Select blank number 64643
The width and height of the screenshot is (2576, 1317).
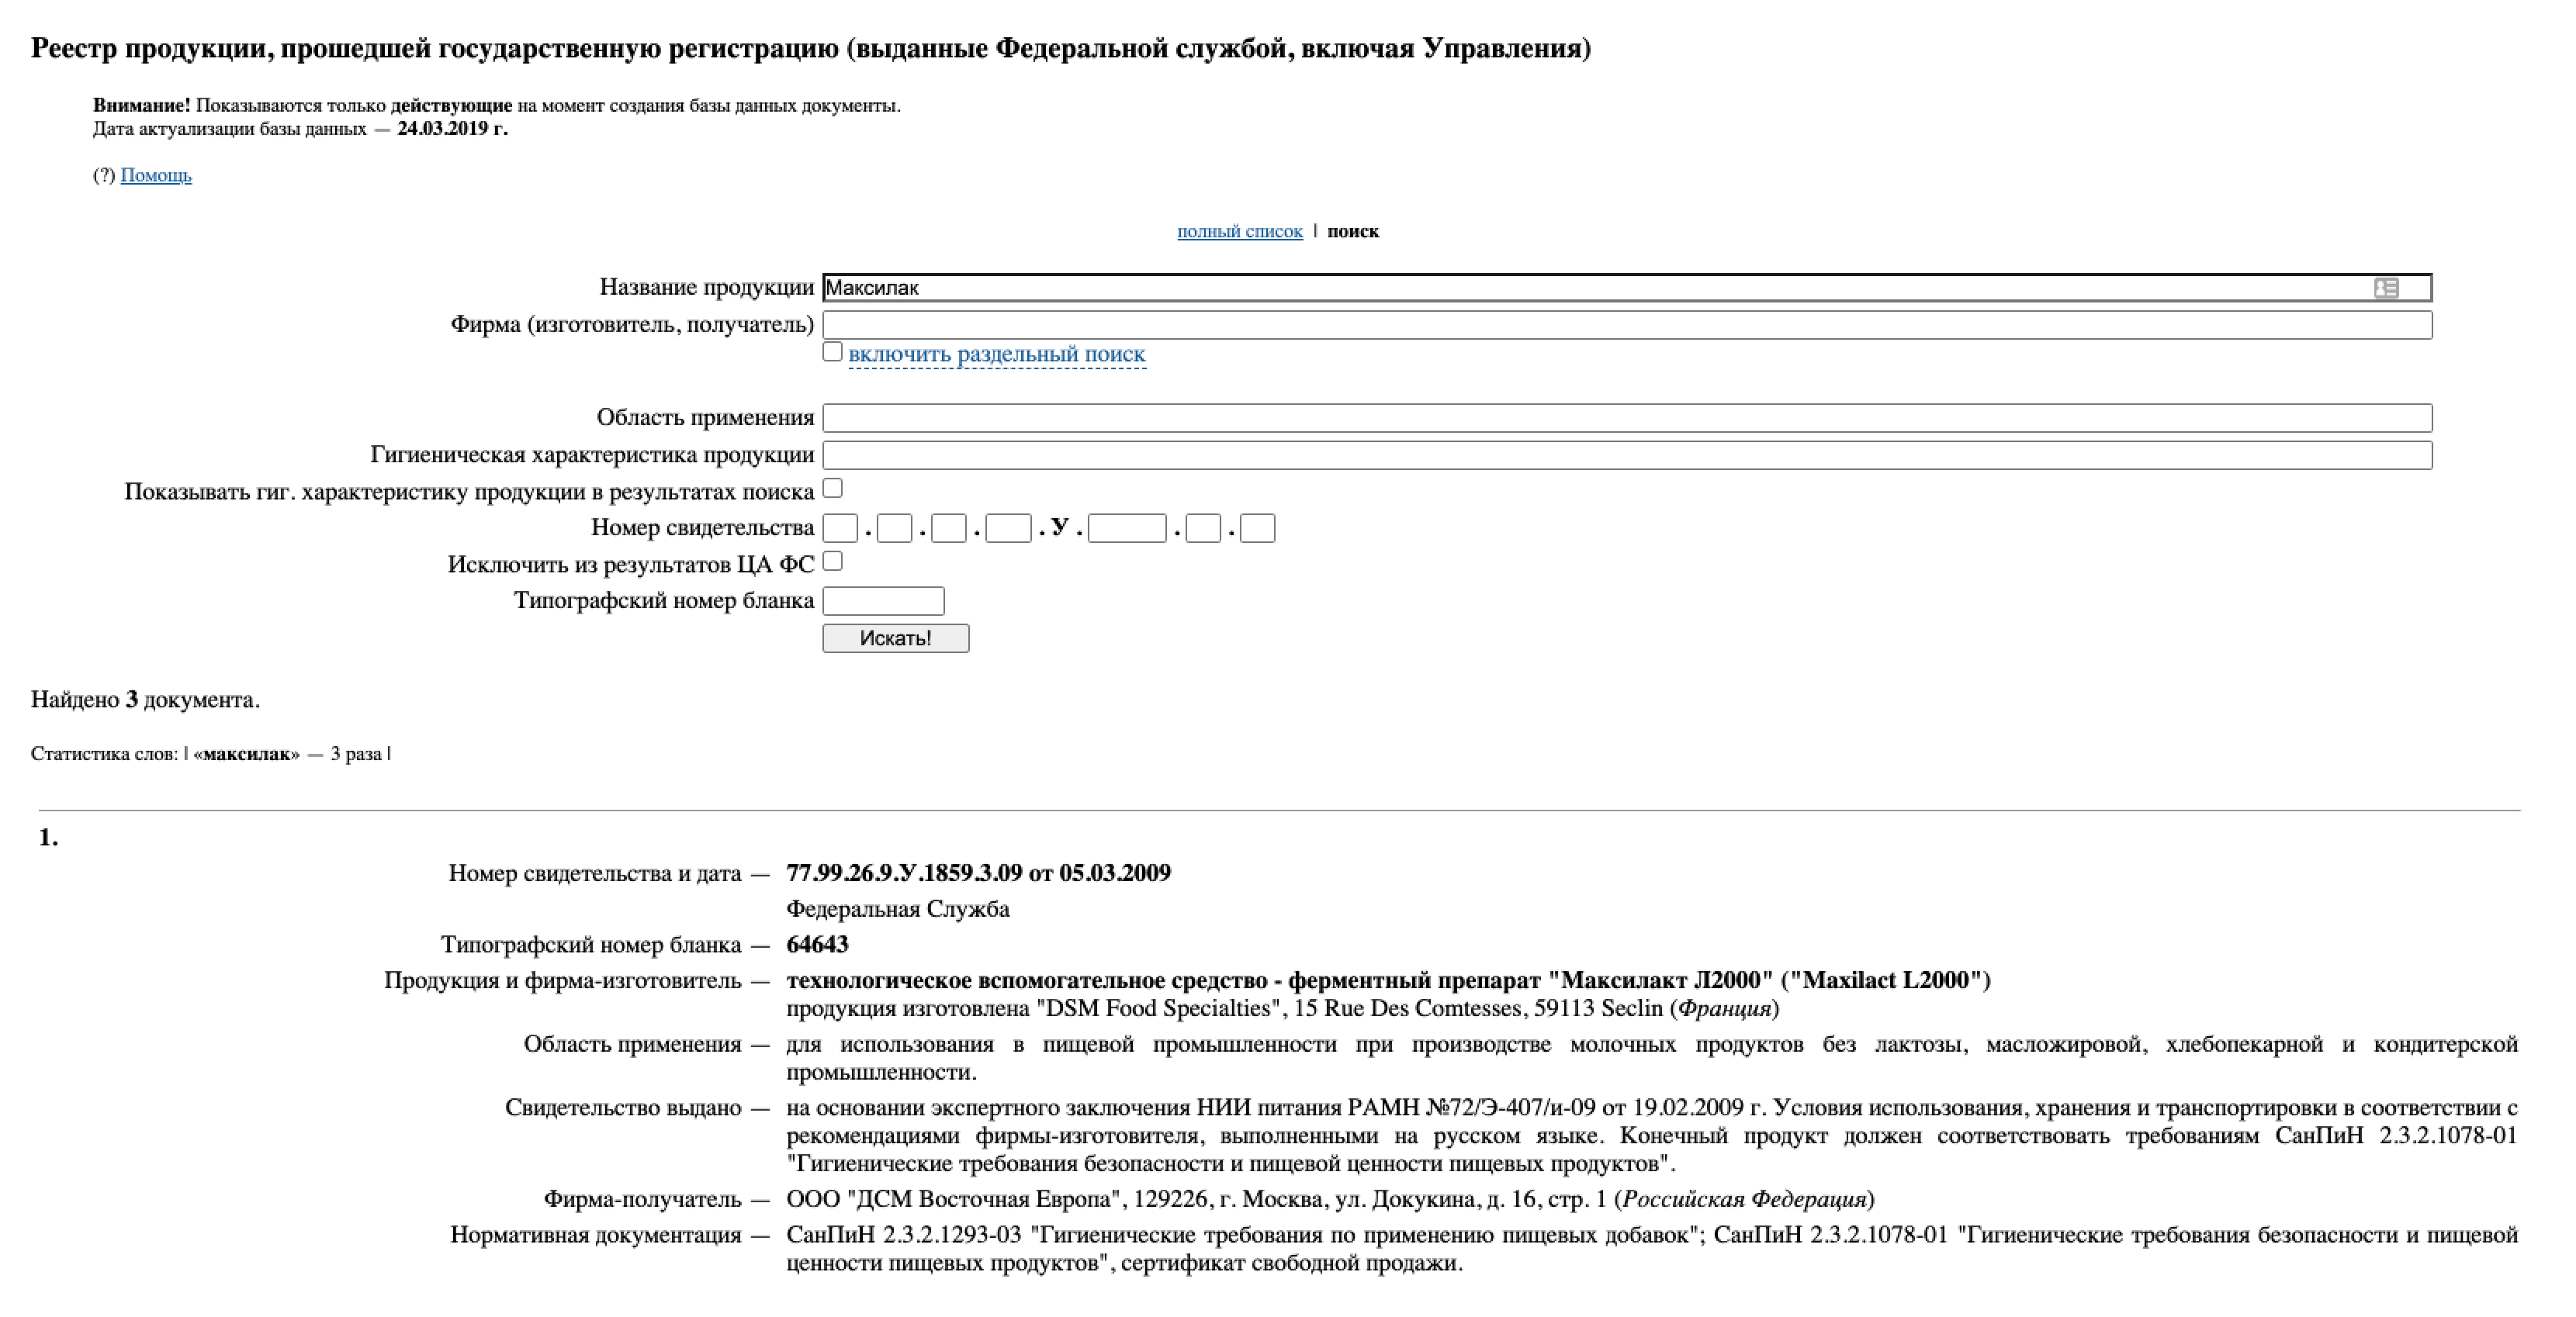817,945
